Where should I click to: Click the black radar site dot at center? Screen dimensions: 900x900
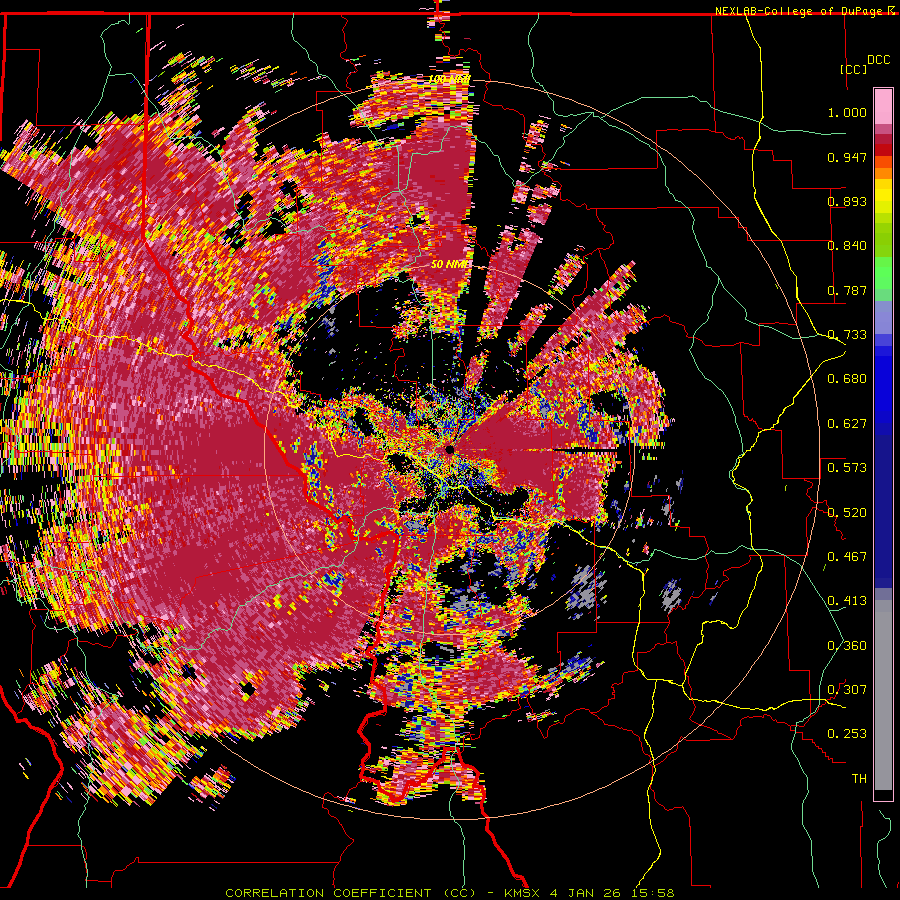[450, 450]
